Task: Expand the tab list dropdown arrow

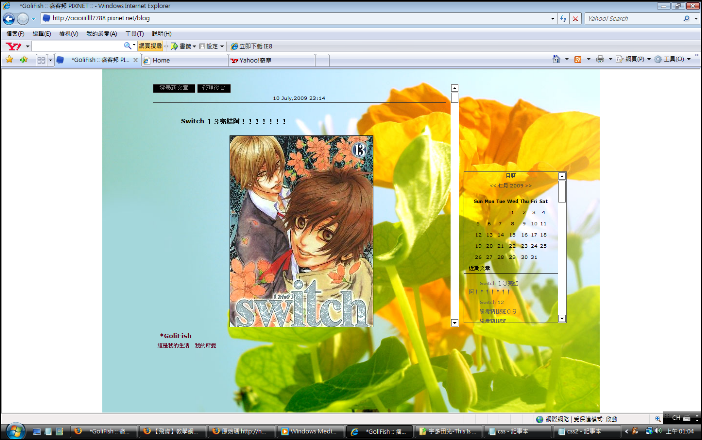Action: pos(50,60)
